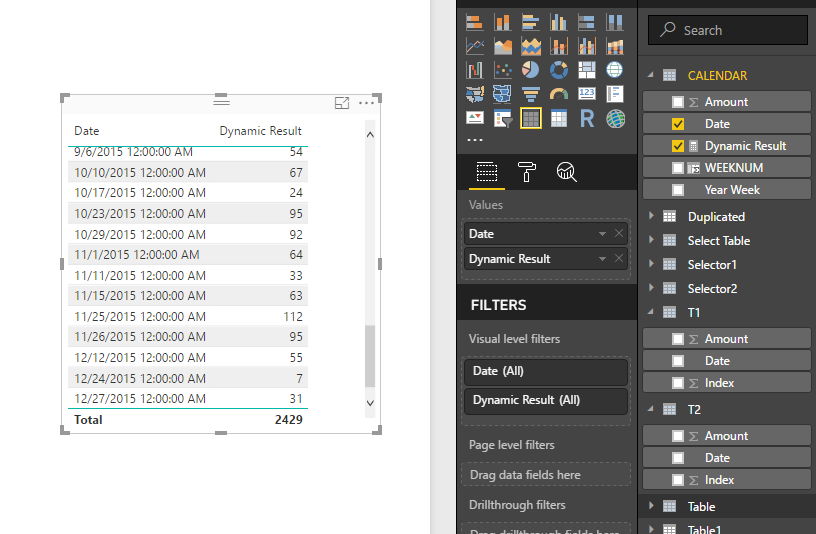Collapse the T1 table
This screenshot has width=816, height=534.
[x=651, y=312]
